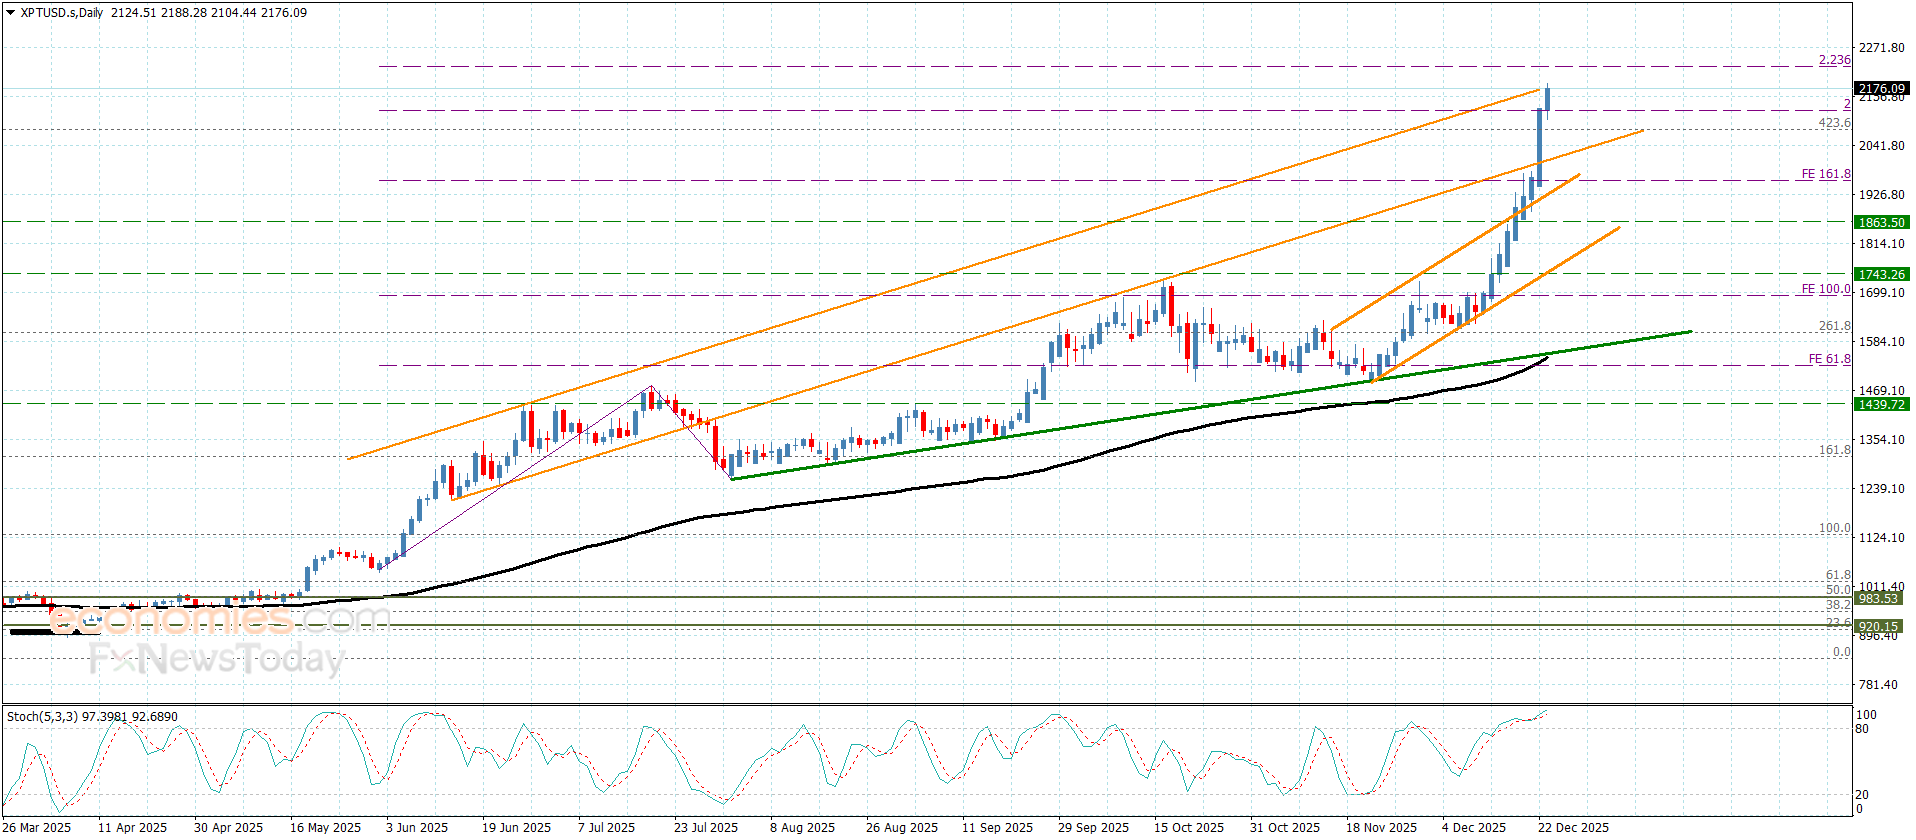Click the 2041.80 price axis value

coord(1881,146)
